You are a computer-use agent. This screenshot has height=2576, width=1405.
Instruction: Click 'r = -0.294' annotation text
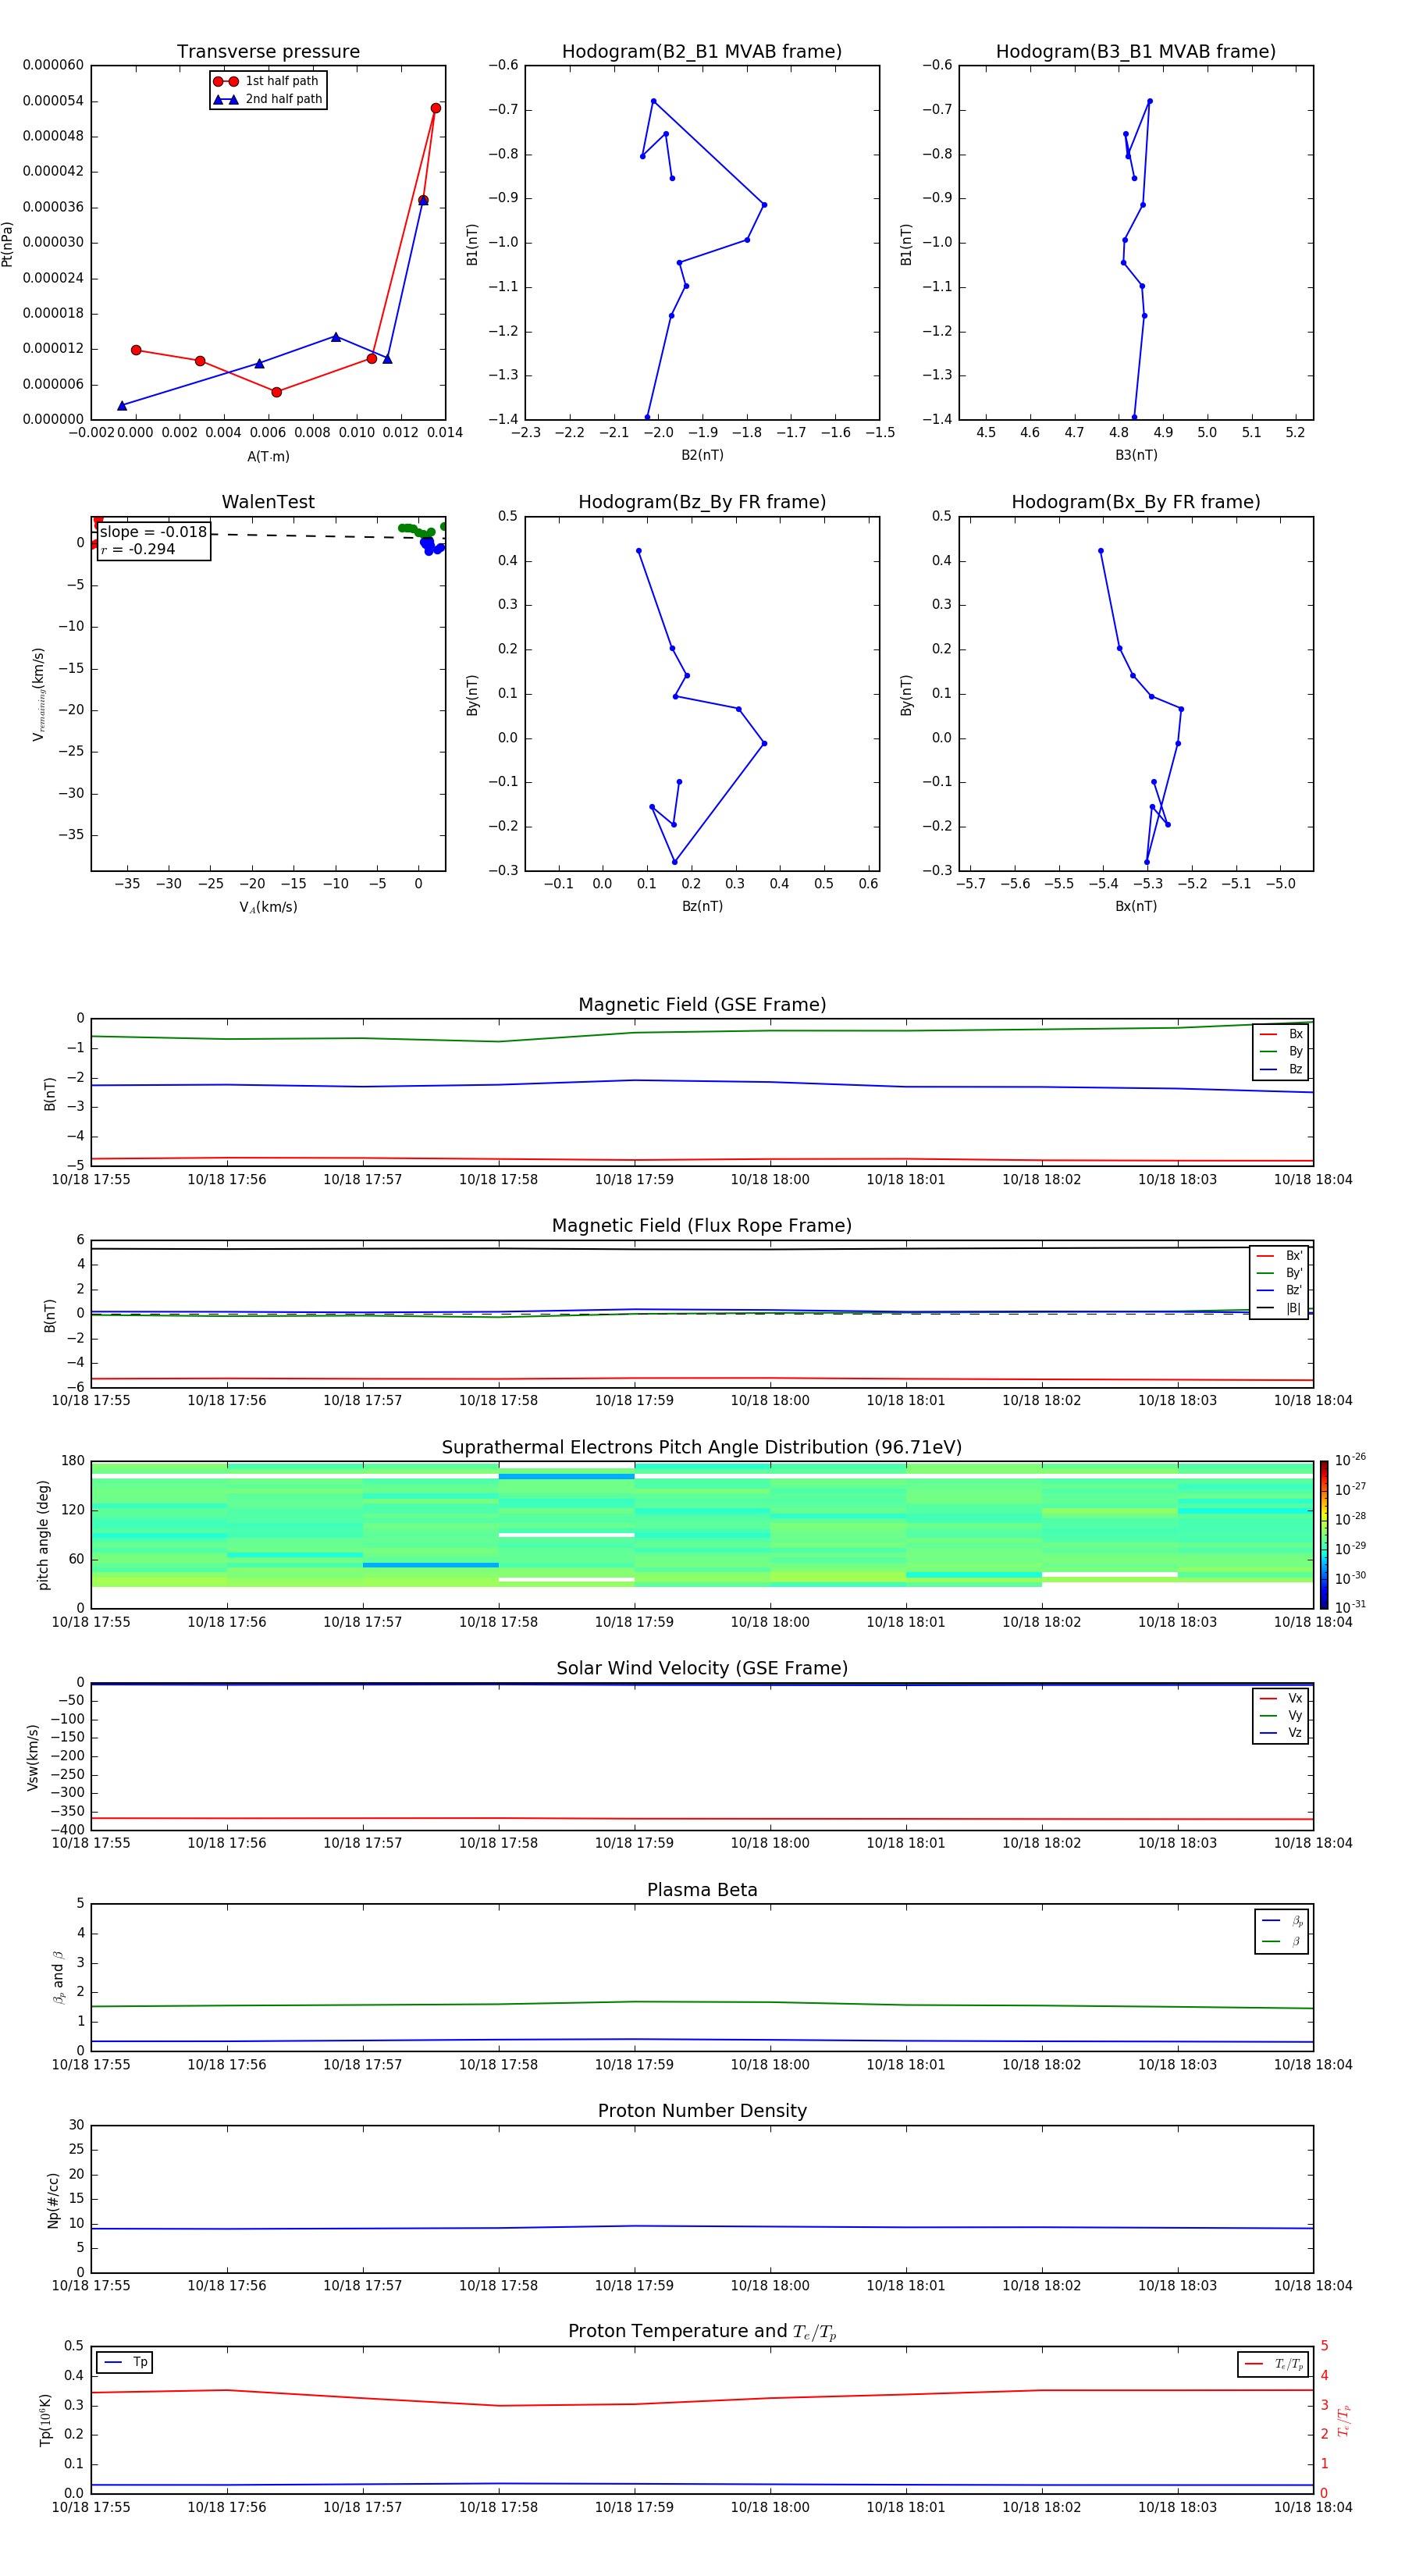click(138, 549)
